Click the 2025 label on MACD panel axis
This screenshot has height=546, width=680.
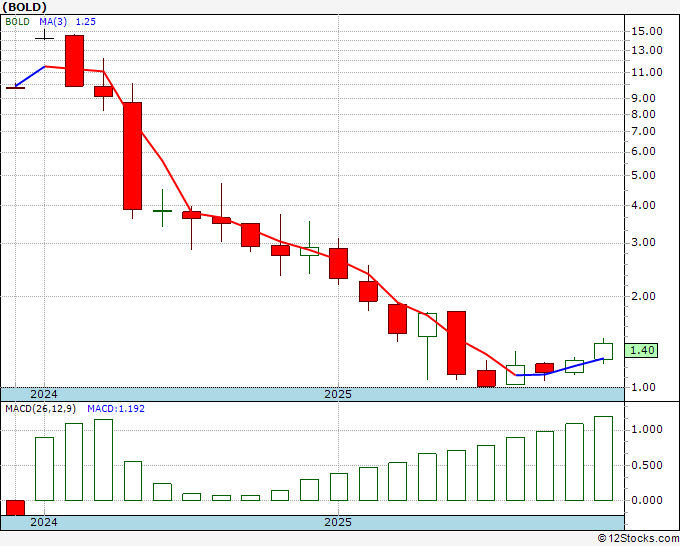[338, 522]
